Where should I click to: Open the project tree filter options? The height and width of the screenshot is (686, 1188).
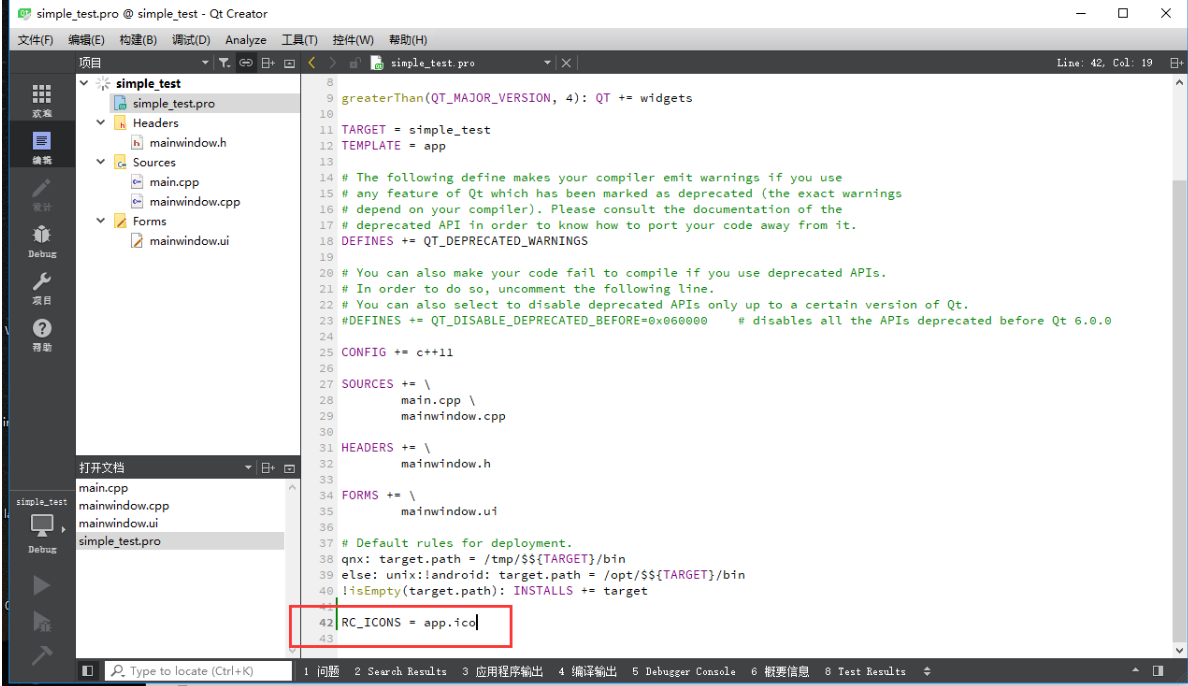tap(224, 63)
